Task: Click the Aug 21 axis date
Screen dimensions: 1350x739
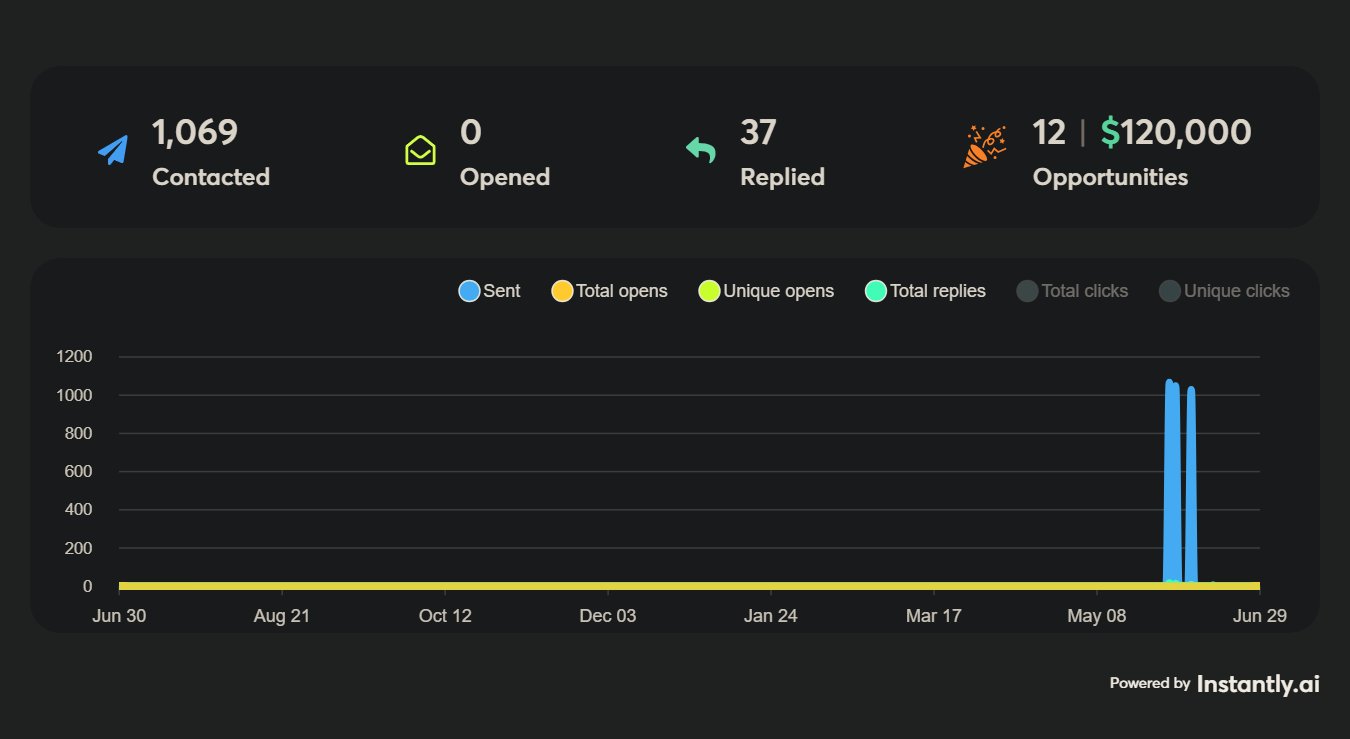Action: (x=282, y=616)
